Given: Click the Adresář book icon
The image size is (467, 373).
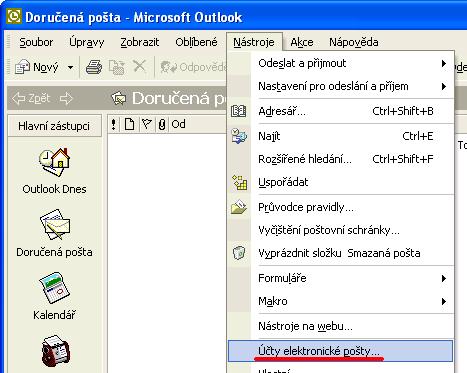Looking at the screenshot, I should tap(239, 111).
